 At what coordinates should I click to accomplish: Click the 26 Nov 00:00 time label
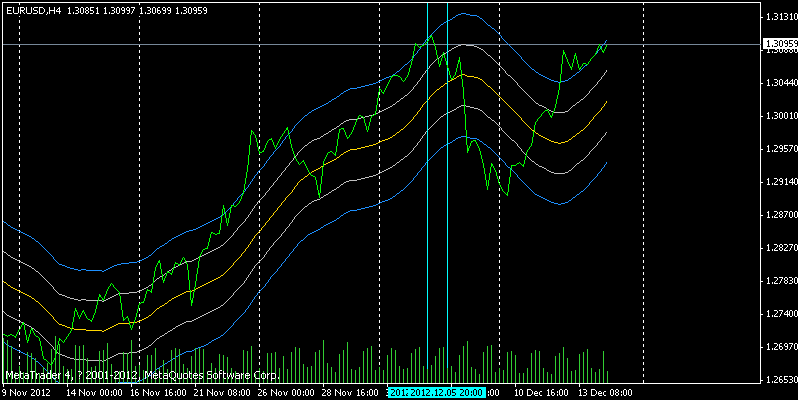point(286,393)
